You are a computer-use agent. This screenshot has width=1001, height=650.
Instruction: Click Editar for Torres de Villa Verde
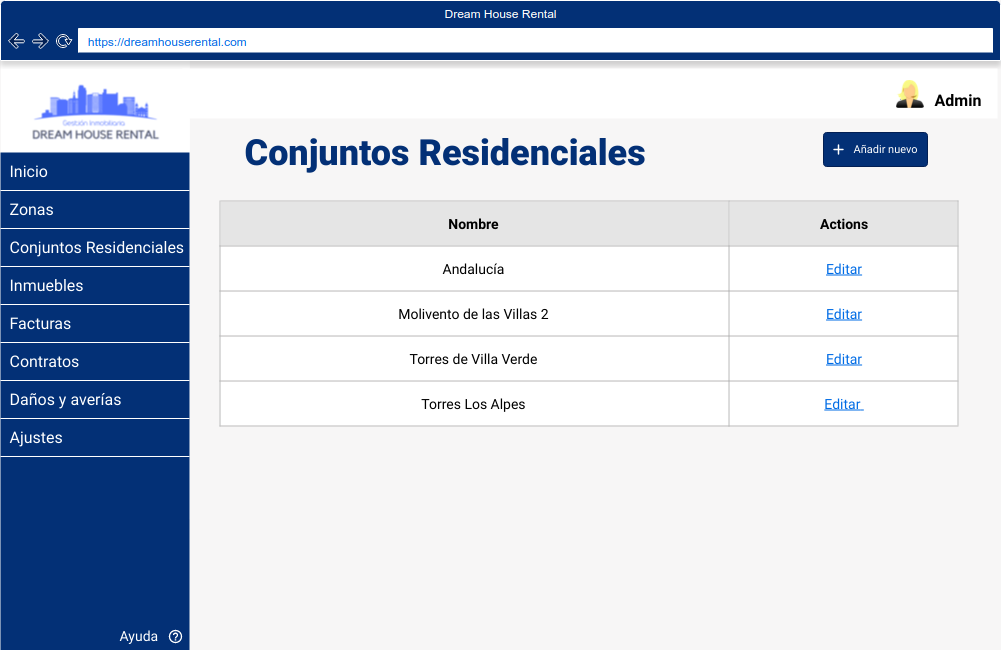(843, 359)
